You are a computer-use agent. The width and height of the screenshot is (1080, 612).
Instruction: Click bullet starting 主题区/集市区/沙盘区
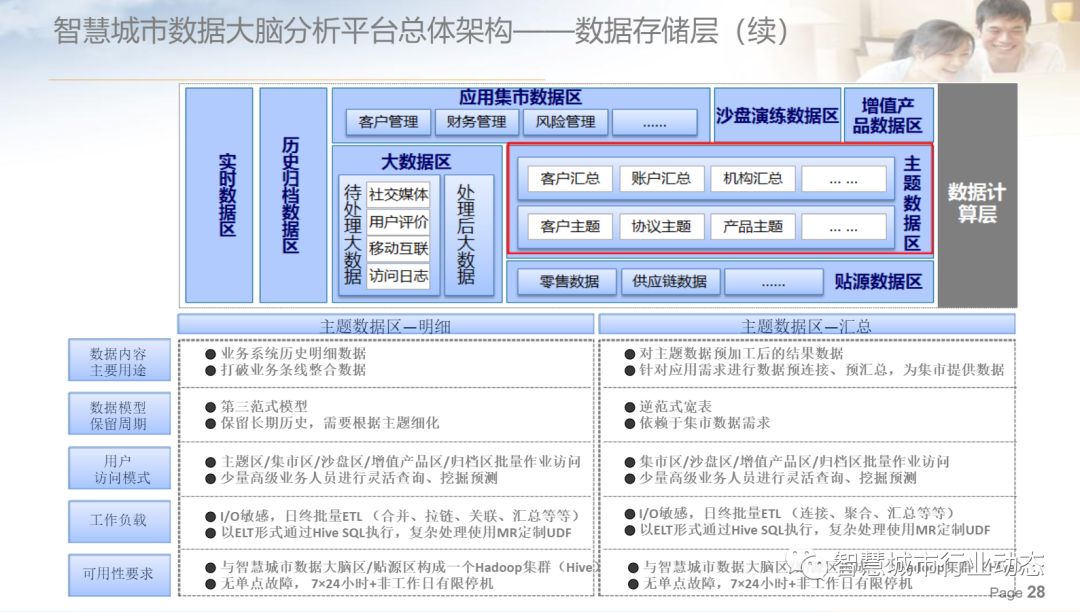[393, 462]
